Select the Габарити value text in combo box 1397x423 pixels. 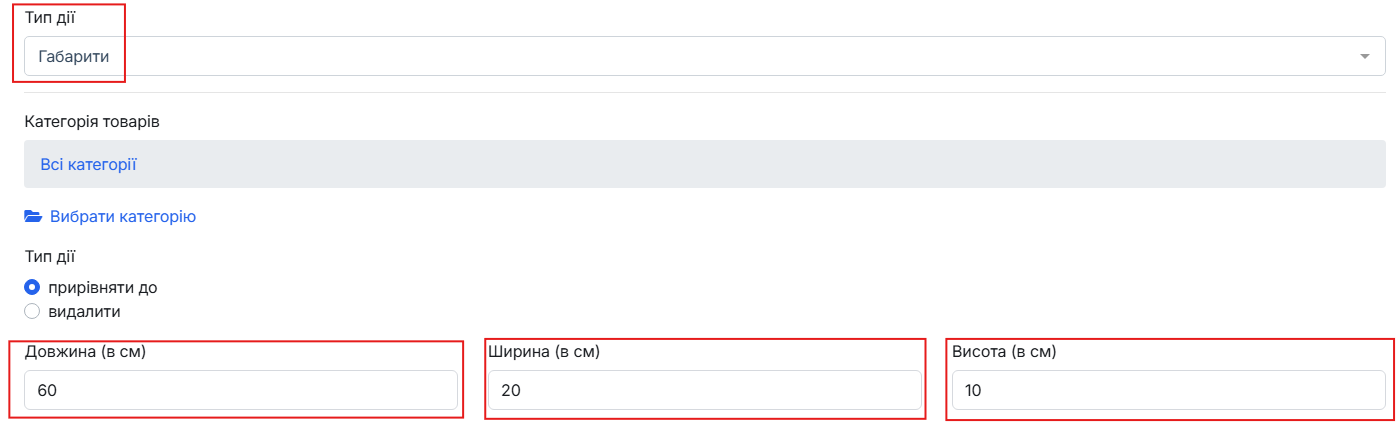pos(74,56)
